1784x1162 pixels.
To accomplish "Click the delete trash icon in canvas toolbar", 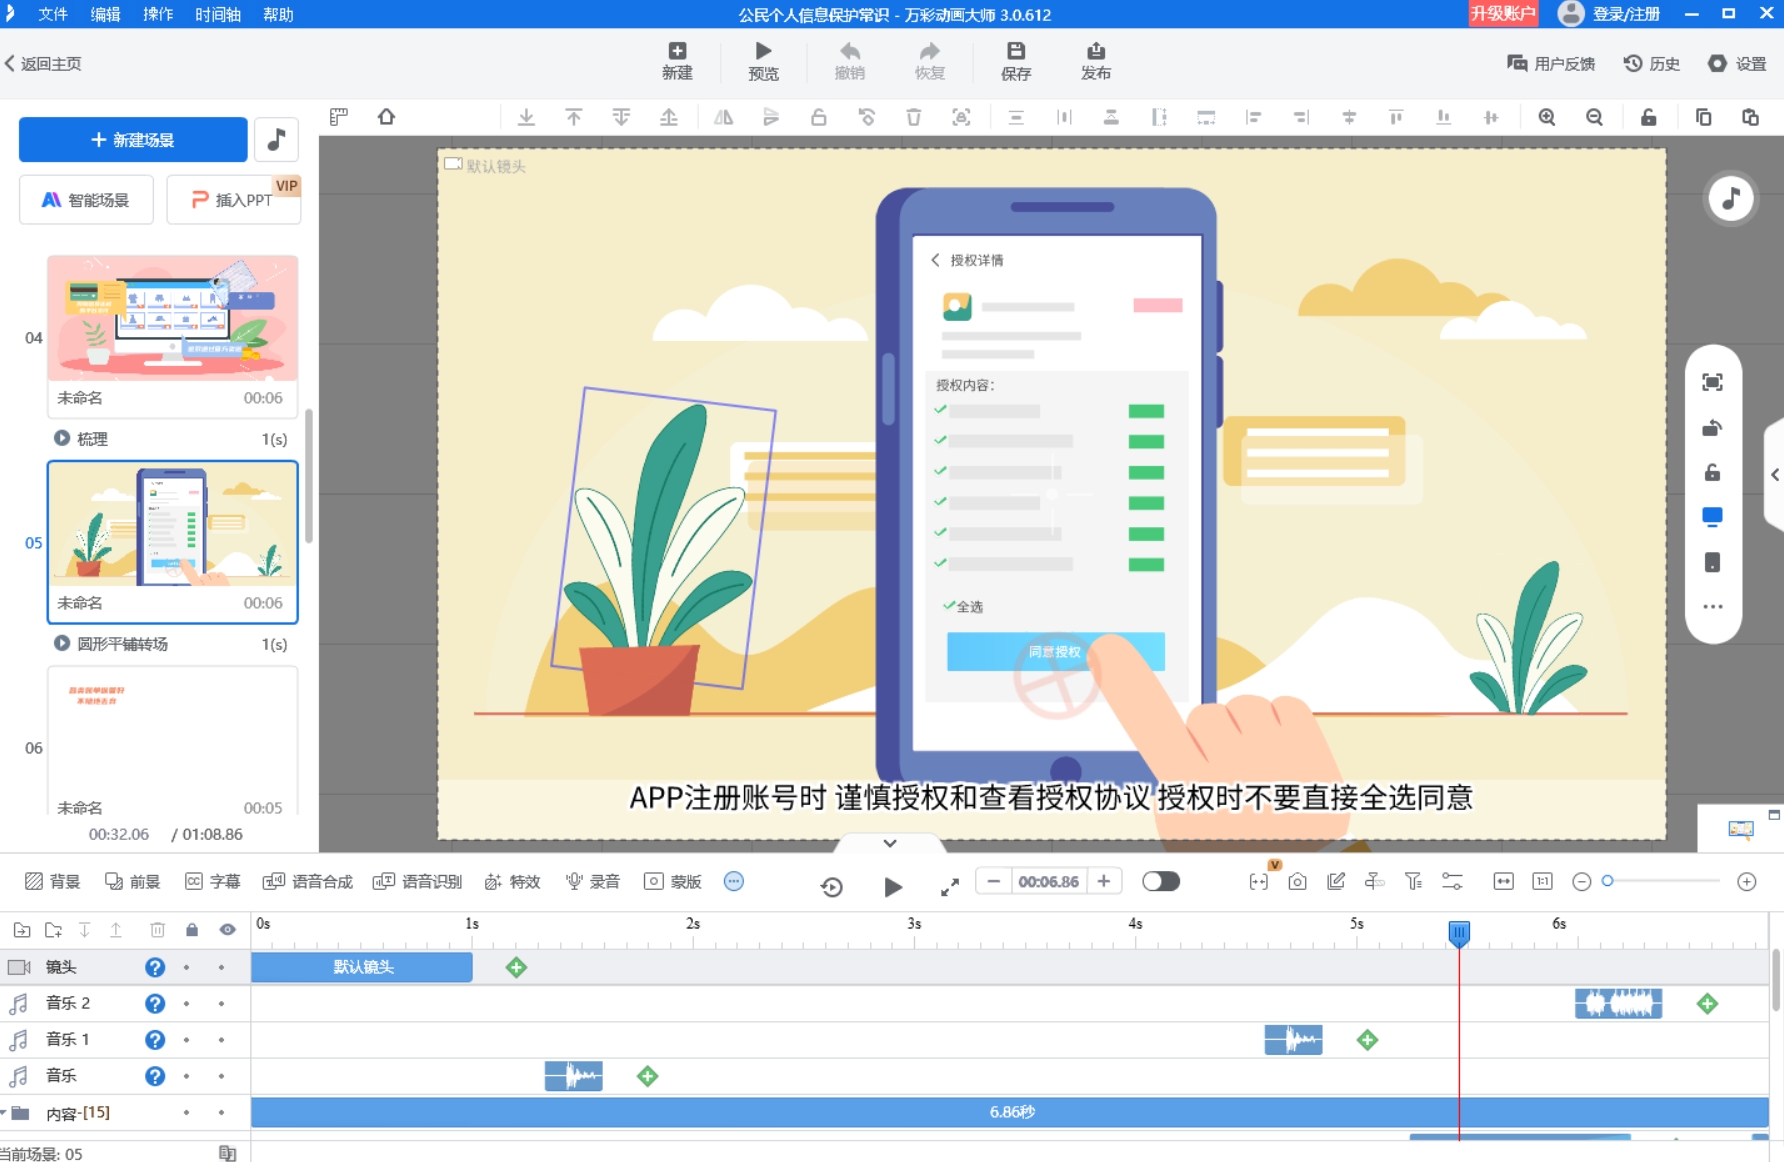I will click(x=913, y=117).
